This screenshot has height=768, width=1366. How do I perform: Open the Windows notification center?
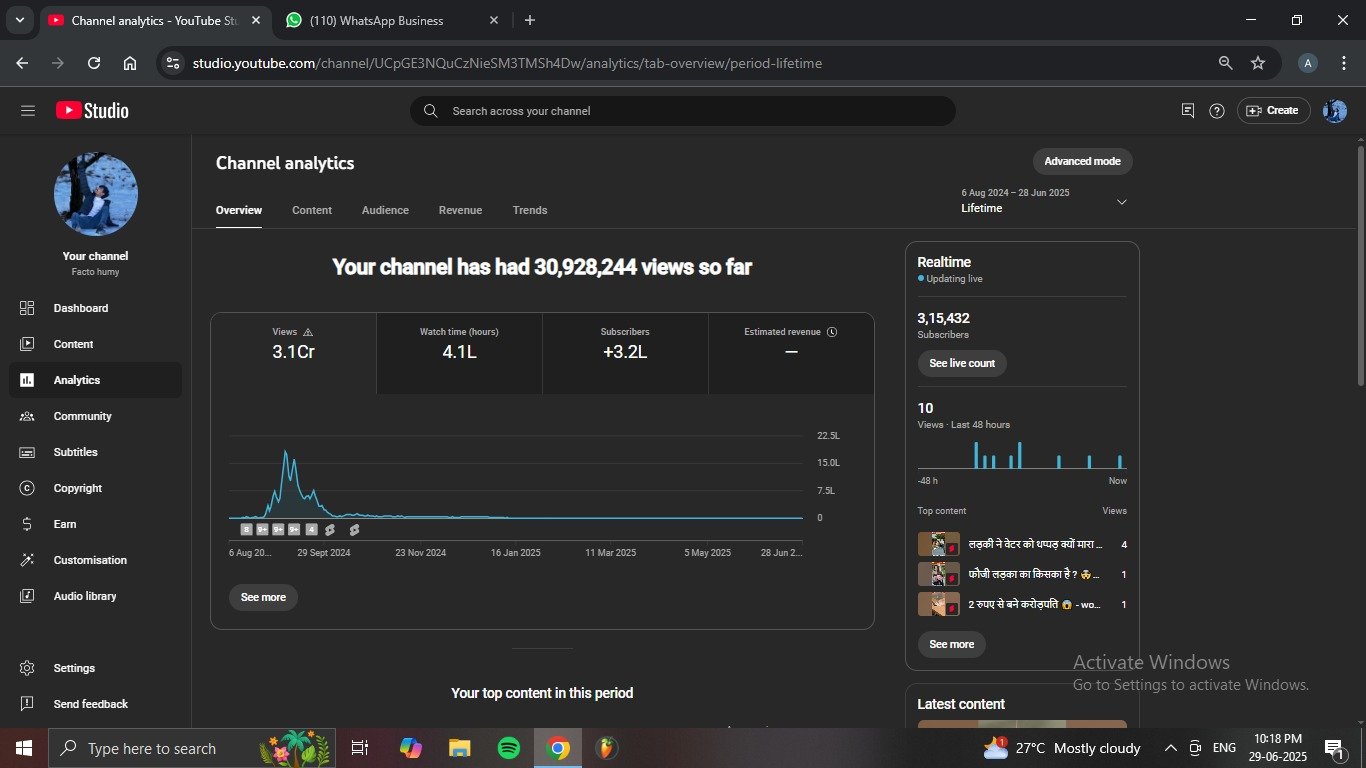(1334, 748)
